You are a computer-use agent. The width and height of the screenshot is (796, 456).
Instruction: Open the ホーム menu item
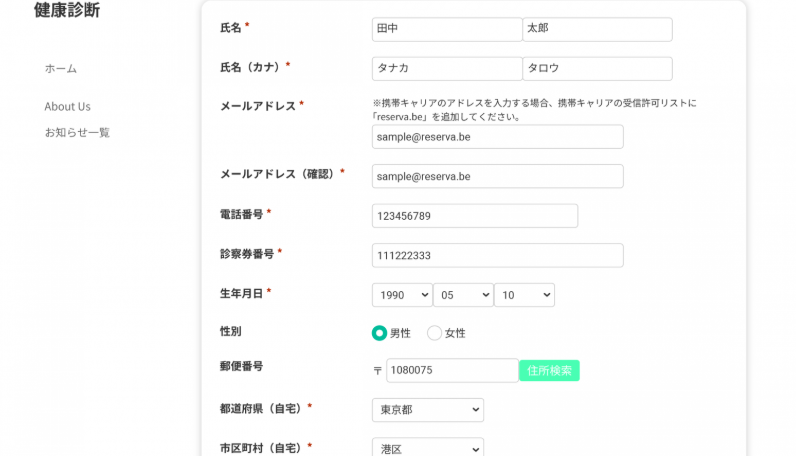(60, 69)
